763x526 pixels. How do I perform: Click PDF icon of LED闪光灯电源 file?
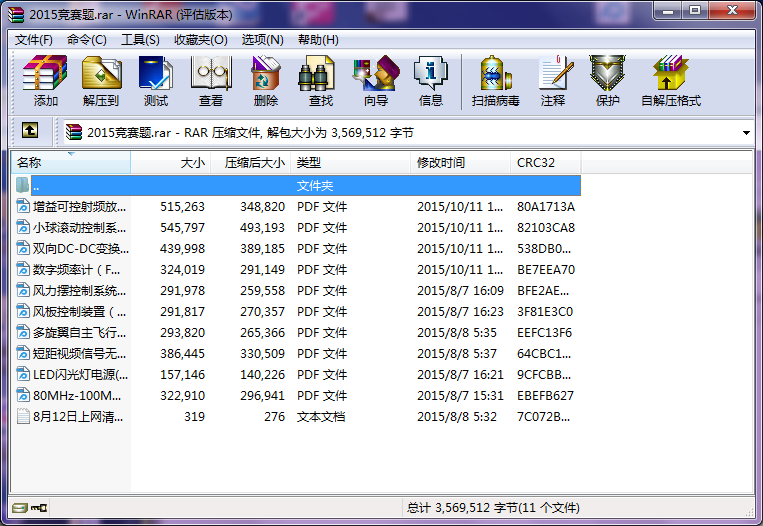pos(23,374)
